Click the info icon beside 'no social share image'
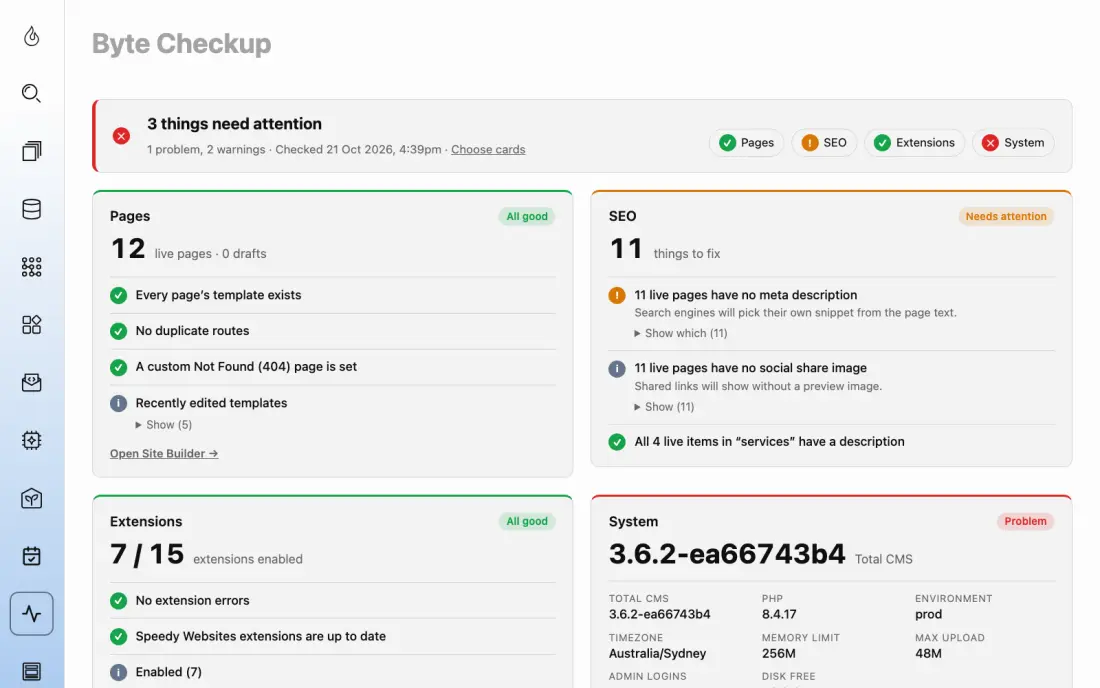The image size is (1100, 688). click(617, 368)
